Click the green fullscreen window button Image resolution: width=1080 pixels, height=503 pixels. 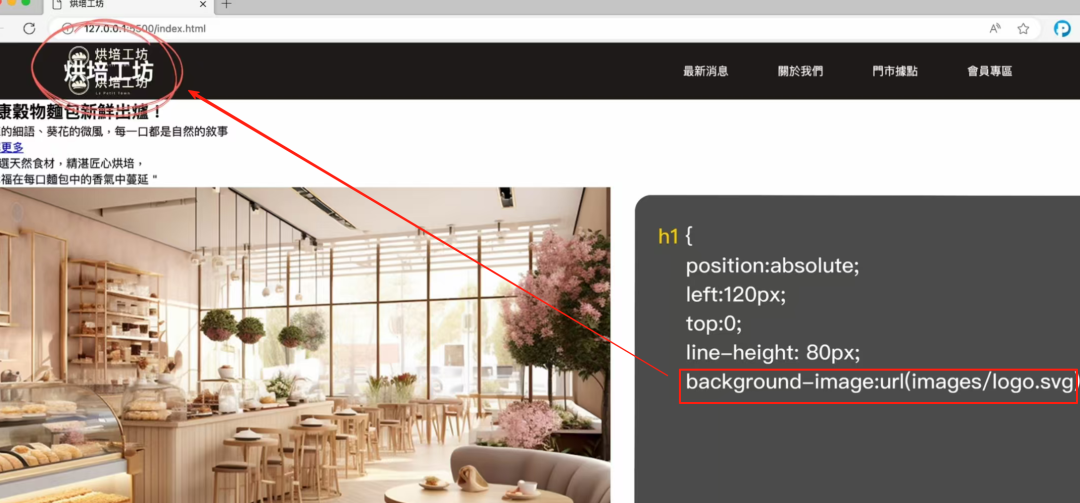(x=26, y=3)
